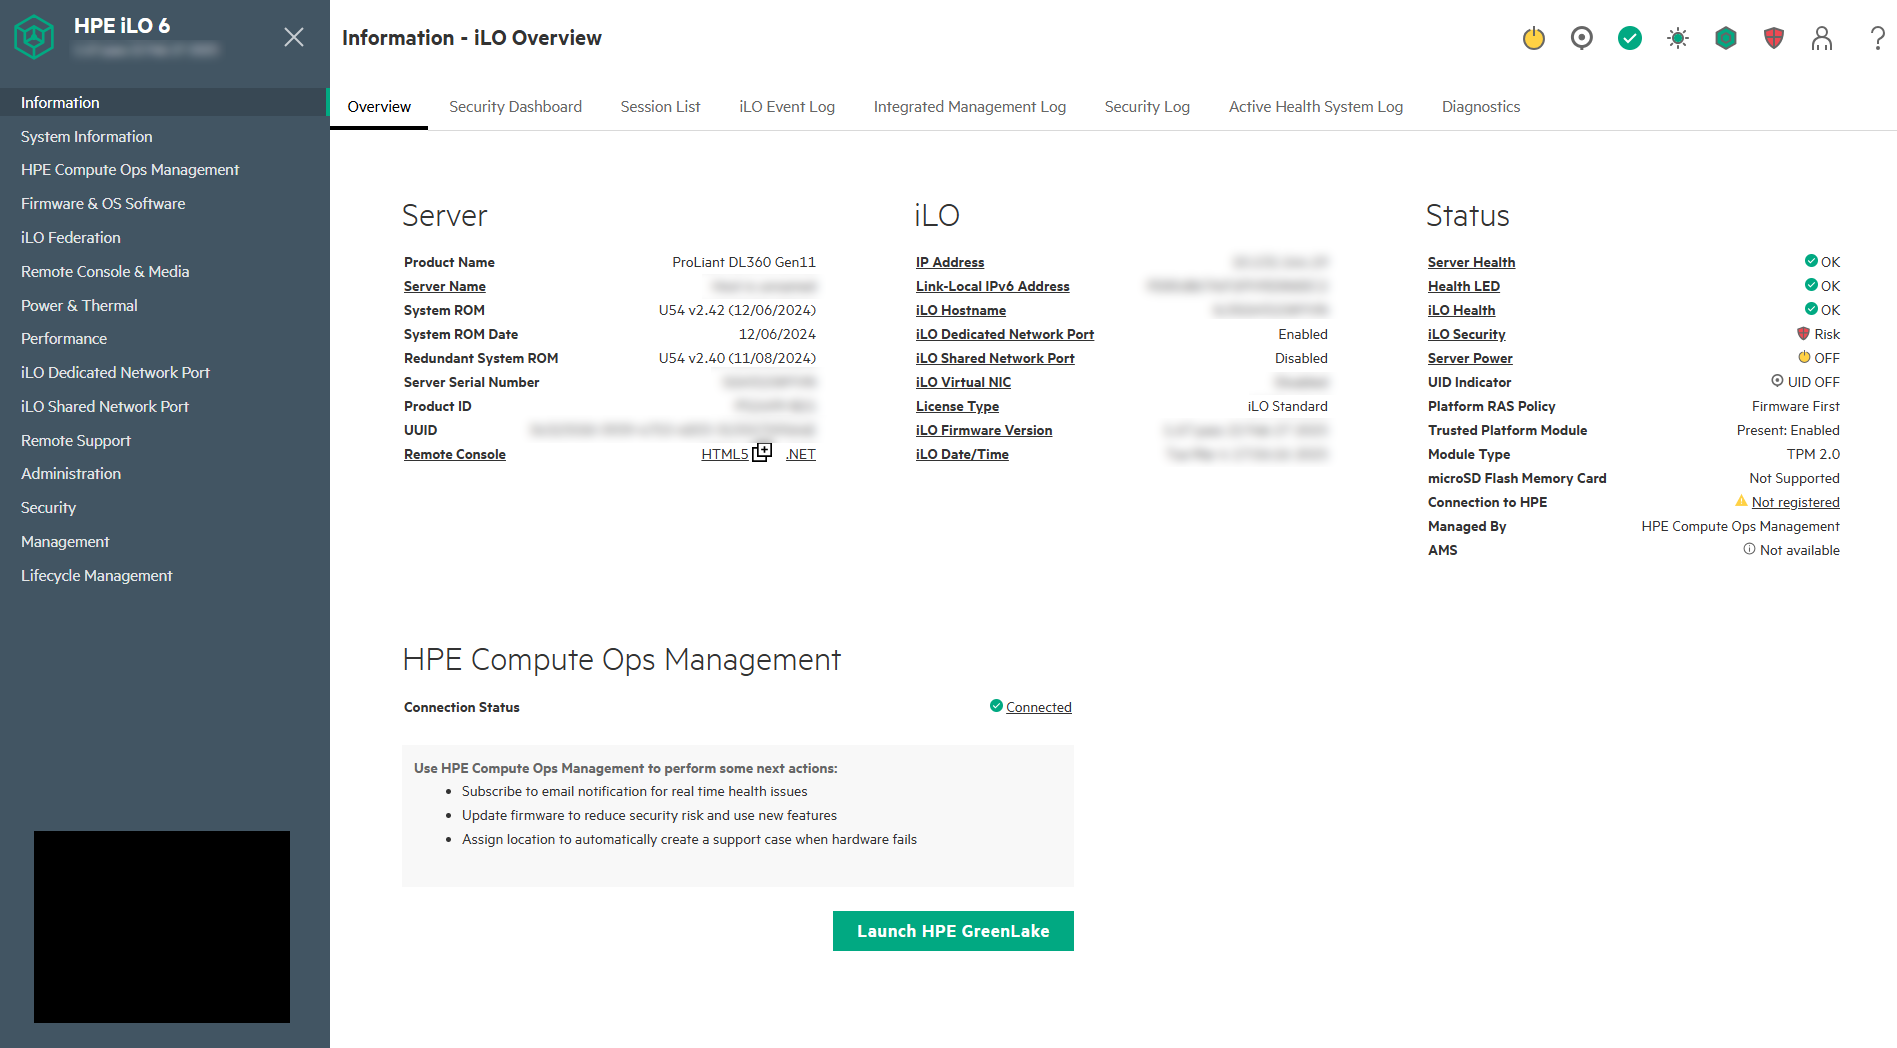Screen dimensions: 1897x1048
Task: Click the HPE iLO hexagon logo
Action: (x=34, y=37)
